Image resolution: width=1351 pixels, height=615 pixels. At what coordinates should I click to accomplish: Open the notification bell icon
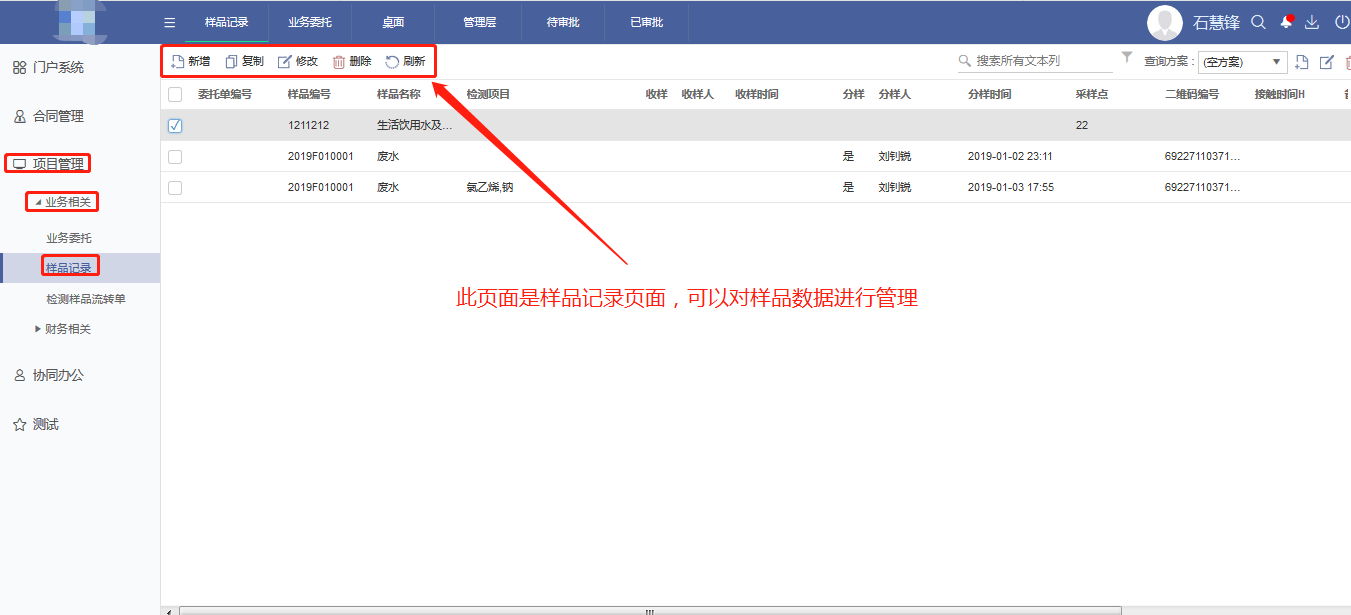tap(1286, 22)
